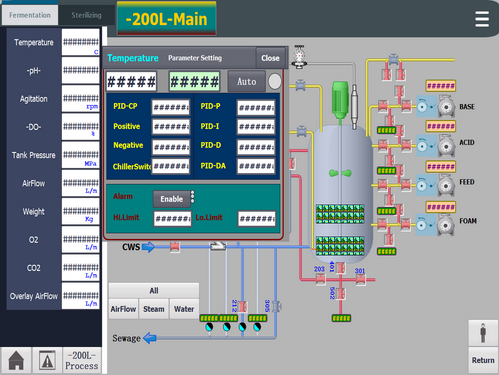
Task: Select the Water filter button
Action: coord(184,309)
